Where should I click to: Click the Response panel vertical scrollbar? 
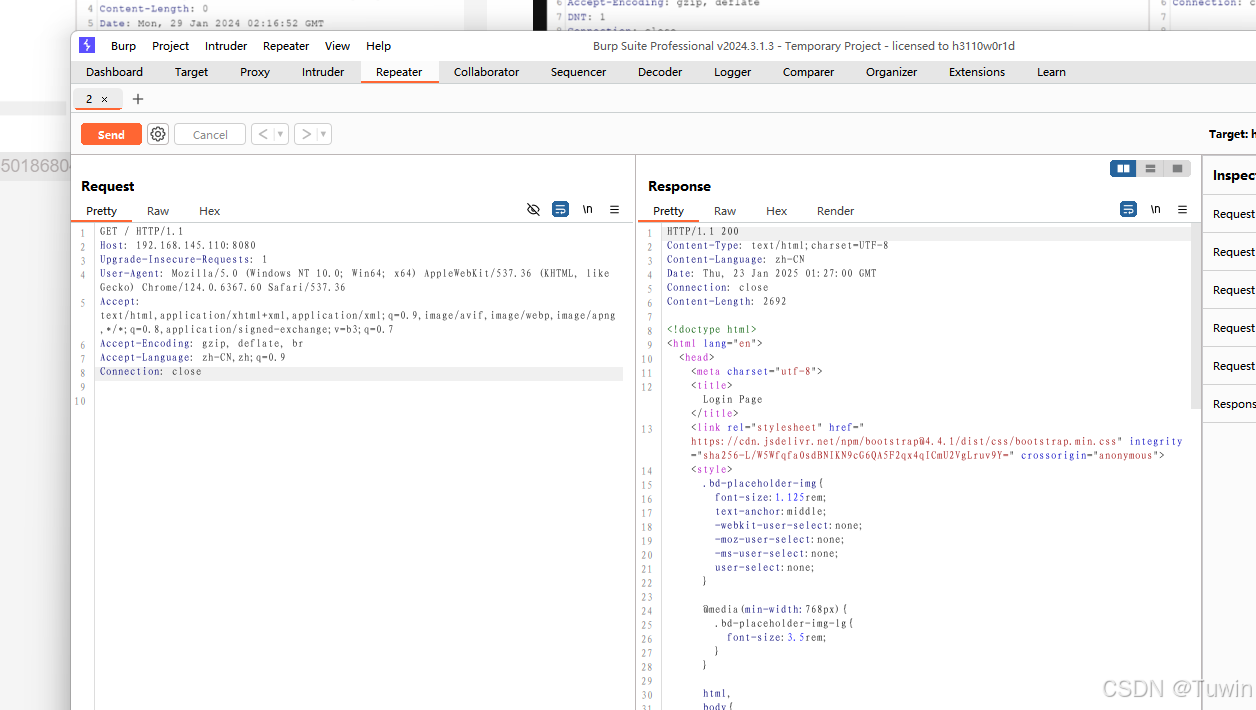point(1195,315)
